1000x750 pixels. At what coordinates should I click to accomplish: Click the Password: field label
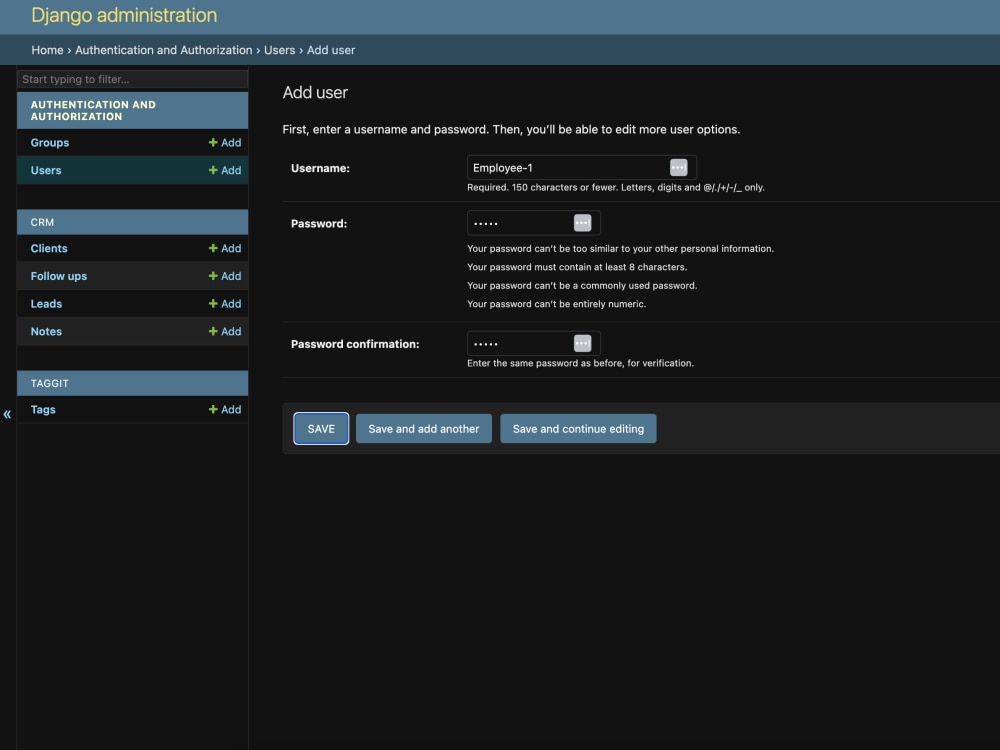point(319,224)
